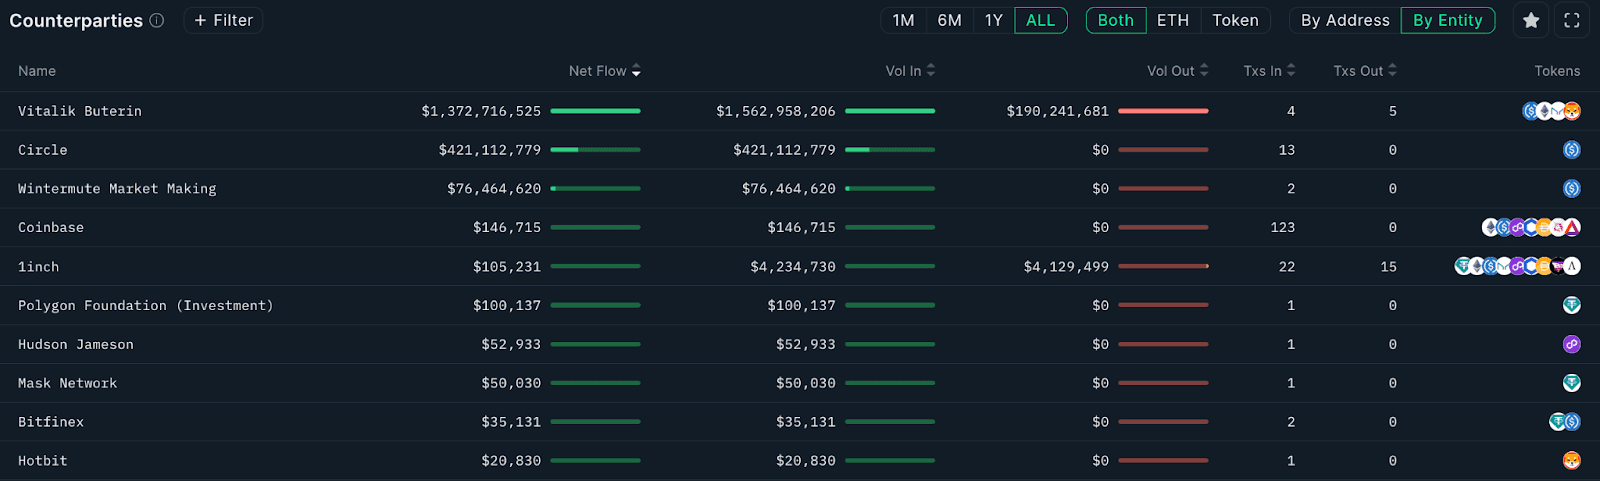Click 1inch Vol In $4,234,730
1600x481 pixels.
tap(793, 267)
